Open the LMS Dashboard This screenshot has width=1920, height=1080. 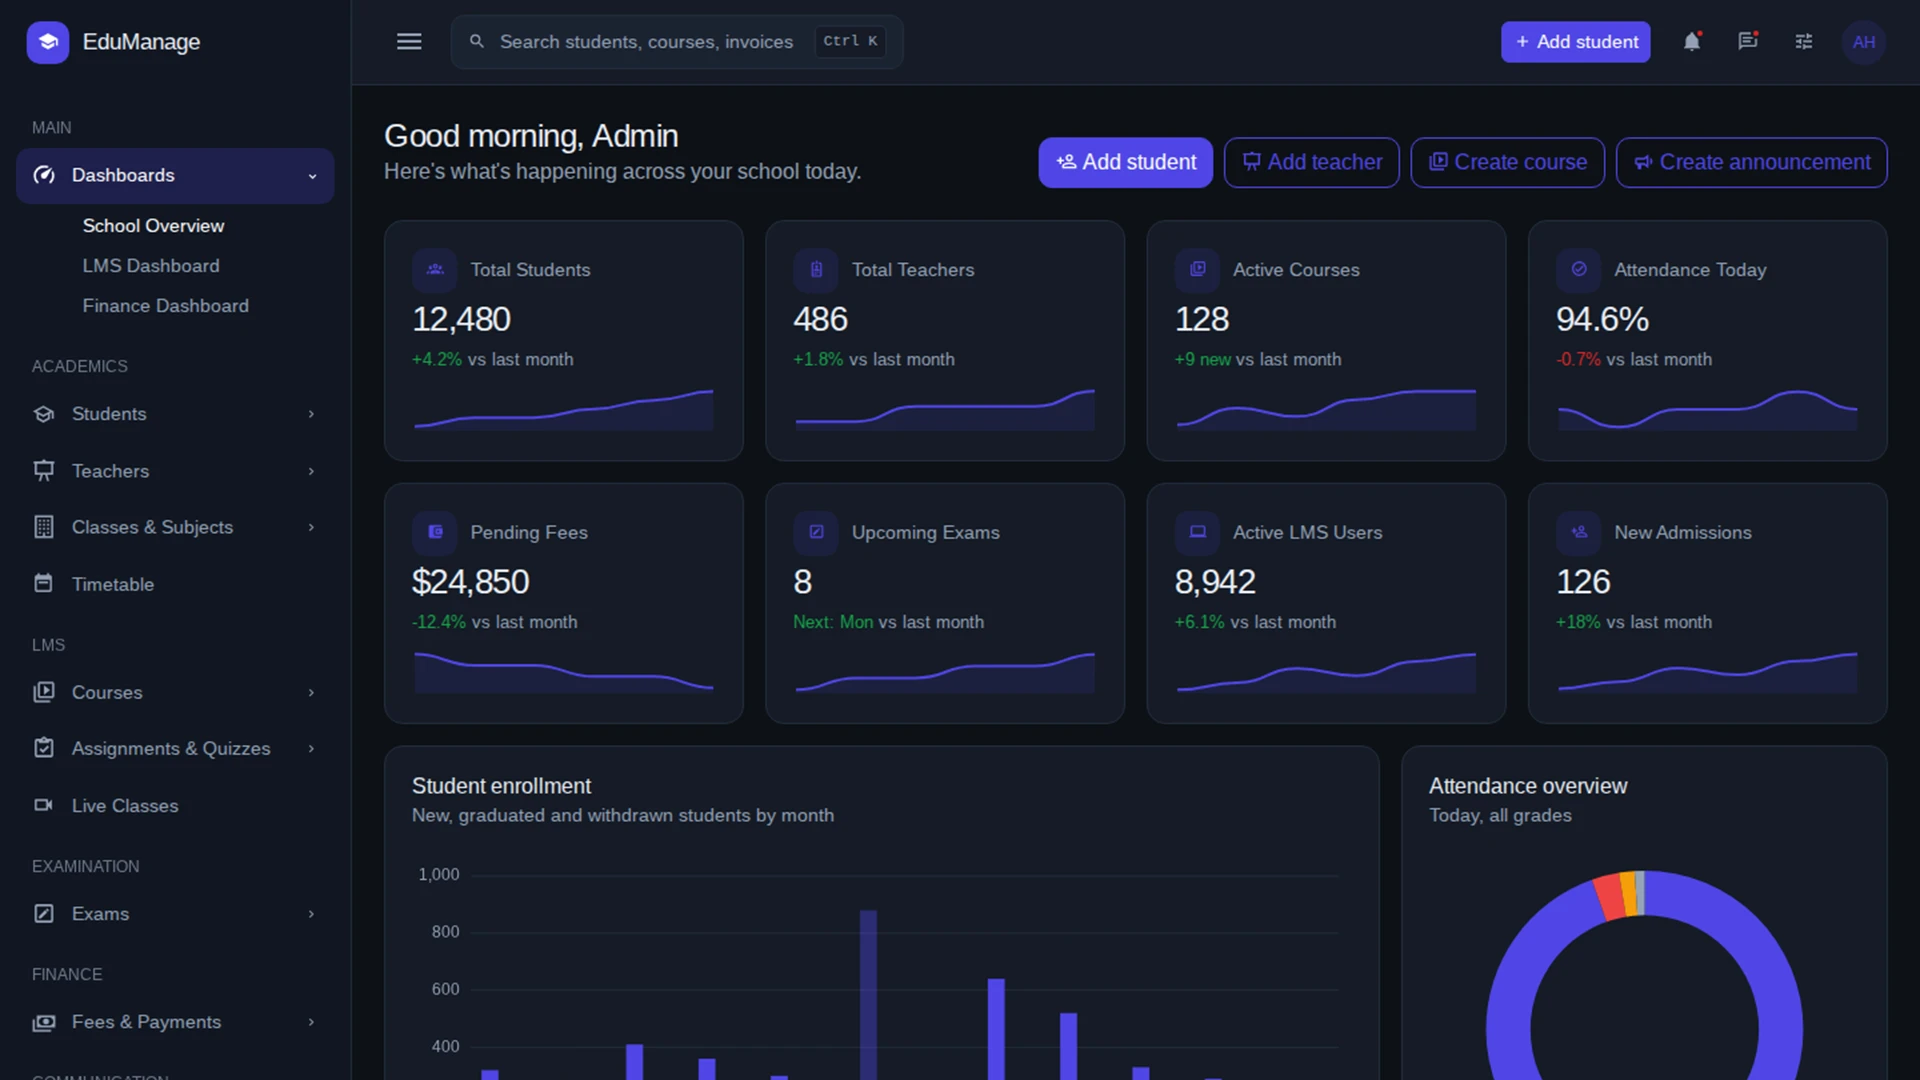coord(151,266)
